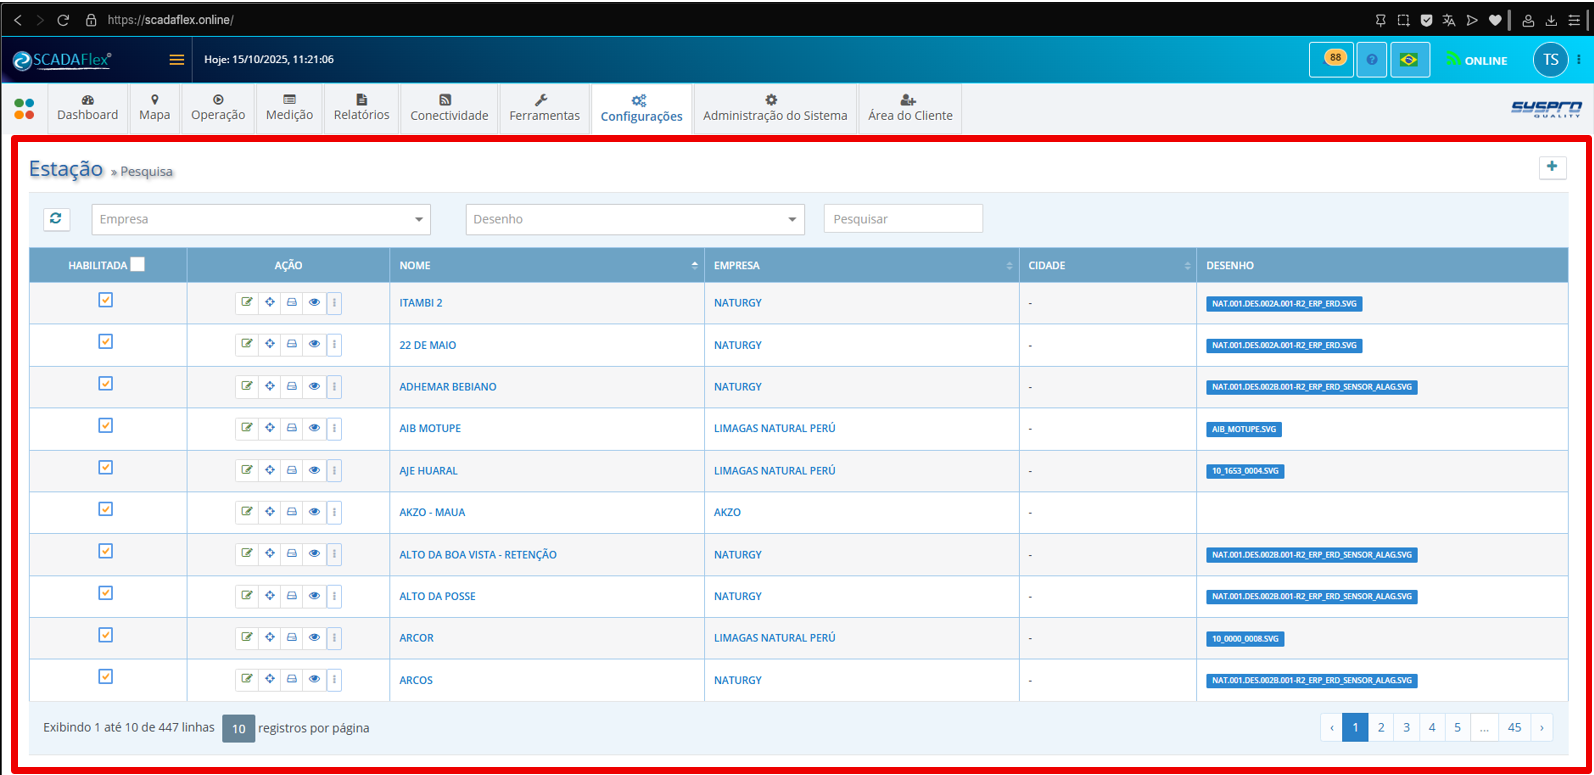Click the refresh icon beside Empresa filter
The image size is (1594, 775).
pos(56,218)
